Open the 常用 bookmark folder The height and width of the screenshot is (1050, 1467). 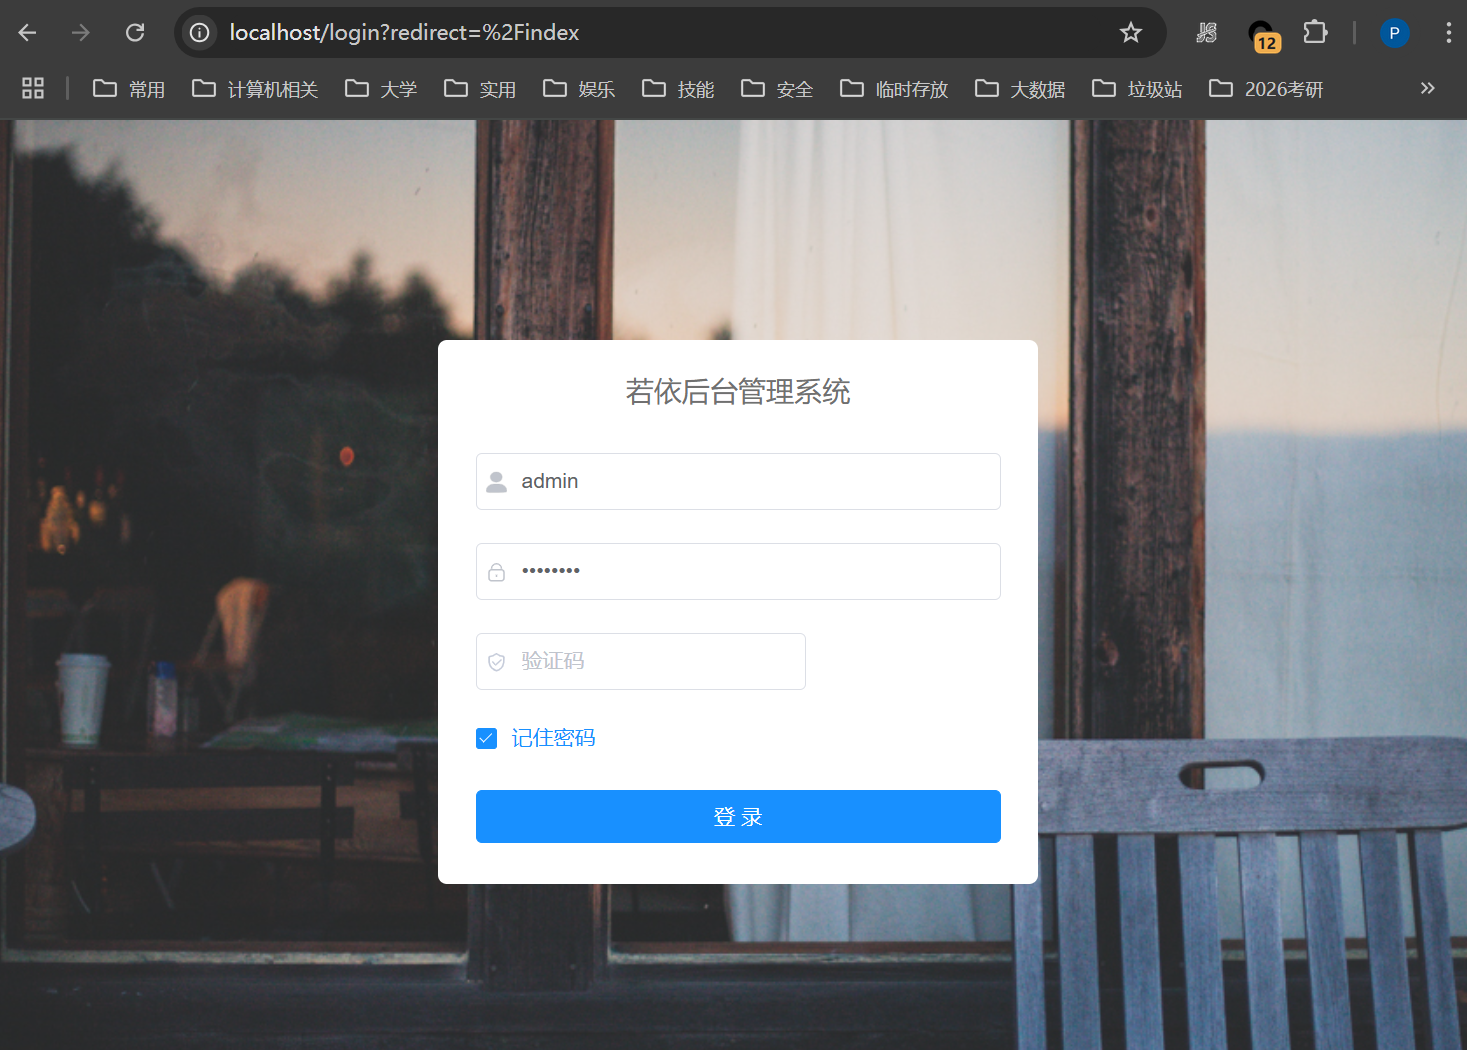(x=129, y=89)
